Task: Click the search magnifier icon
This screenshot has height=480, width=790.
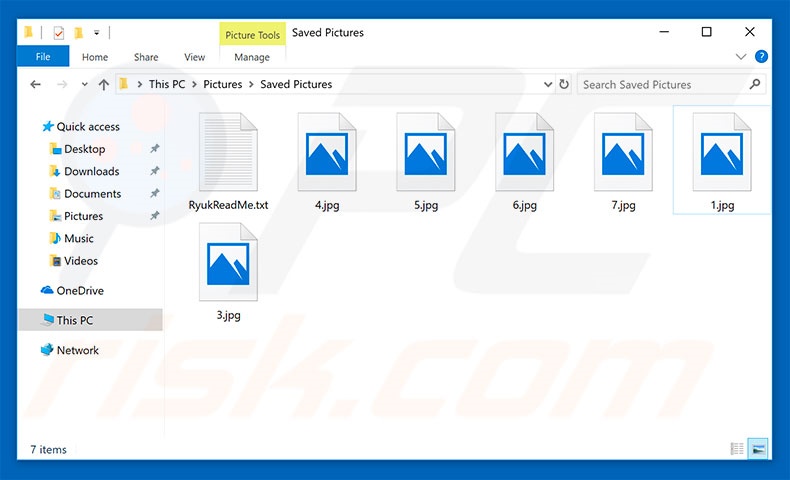Action: coord(755,84)
